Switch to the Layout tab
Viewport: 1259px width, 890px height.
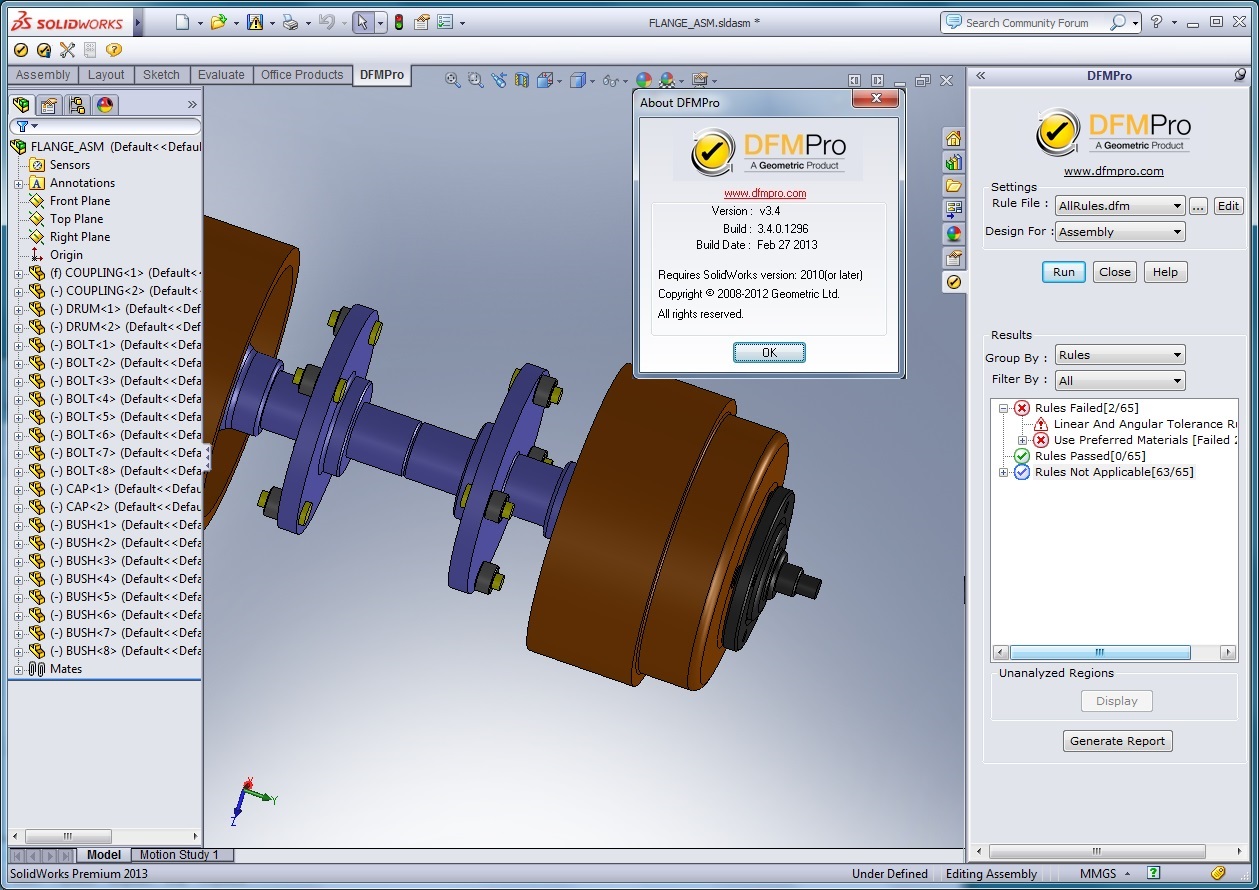(x=106, y=75)
